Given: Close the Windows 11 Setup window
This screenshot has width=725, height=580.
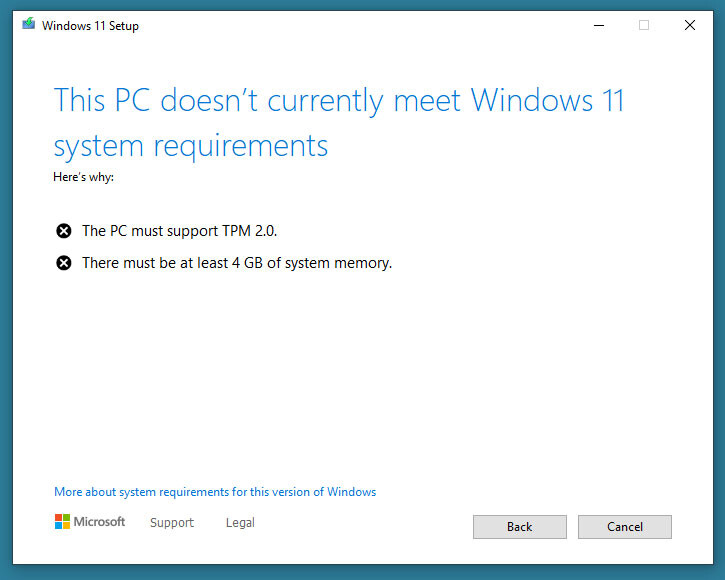Looking at the screenshot, I should click(x=689, y=25).
